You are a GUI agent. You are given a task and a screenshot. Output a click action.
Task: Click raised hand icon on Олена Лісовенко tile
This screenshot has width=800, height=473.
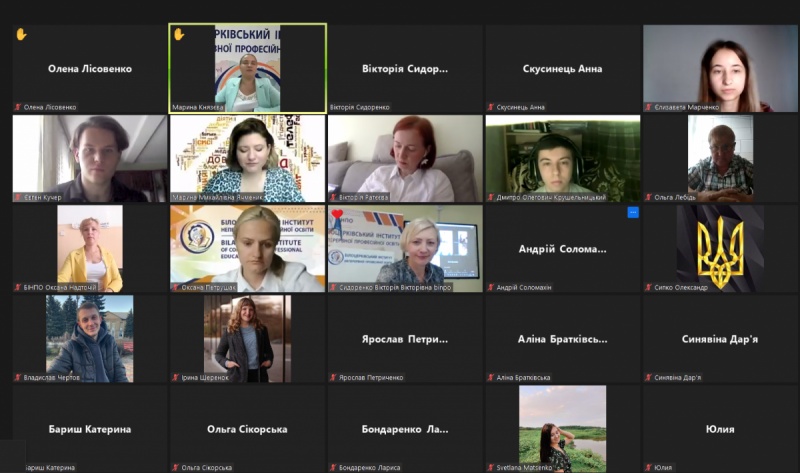[x=21, y=34]
